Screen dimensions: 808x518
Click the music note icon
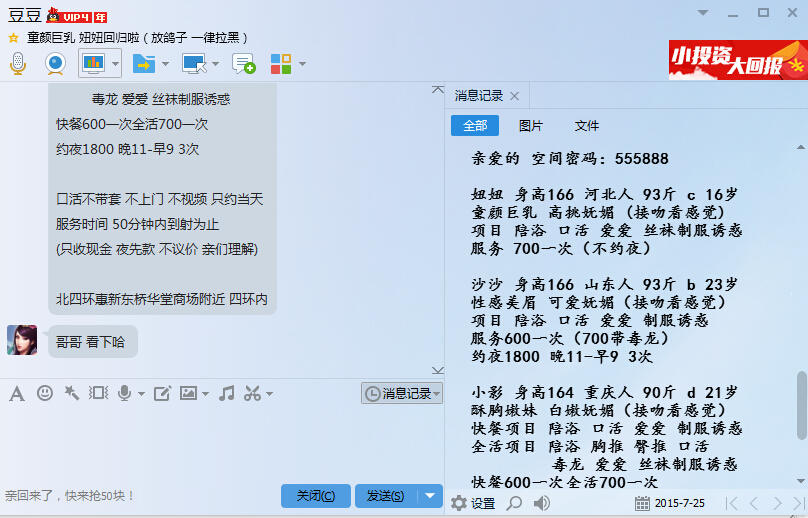coord(227,393)
